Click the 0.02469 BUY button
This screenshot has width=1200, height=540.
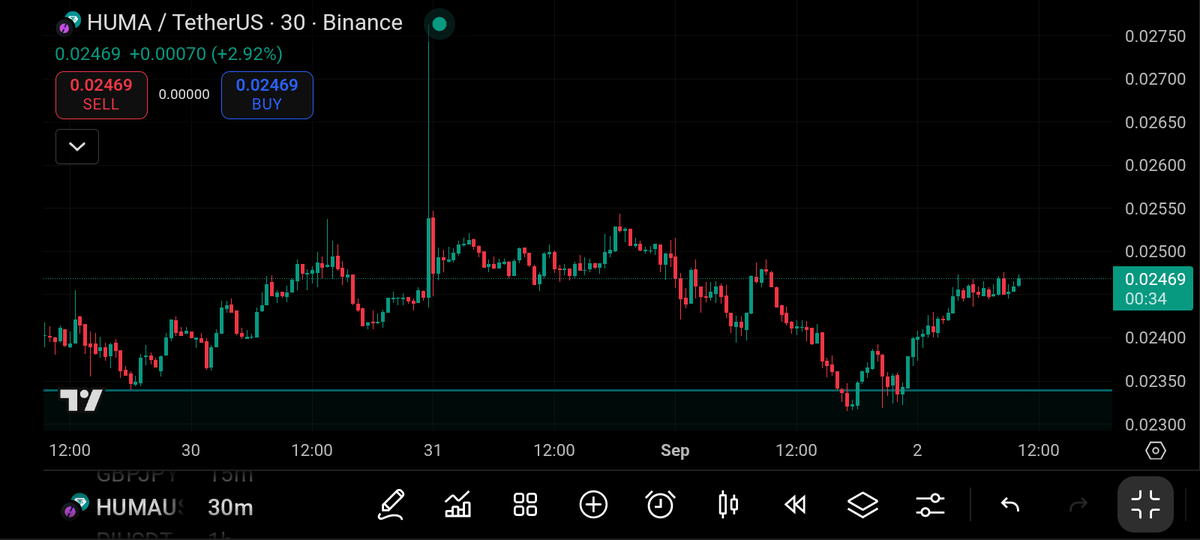[267, 95]
